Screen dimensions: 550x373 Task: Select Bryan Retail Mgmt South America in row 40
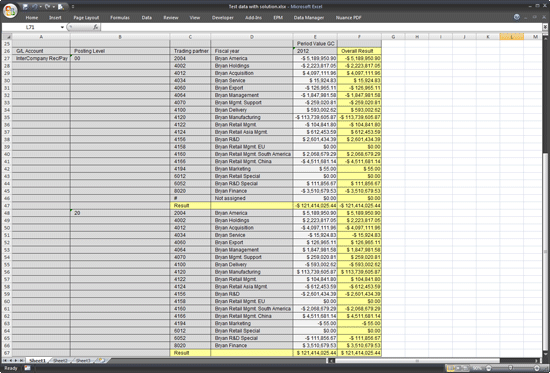click(251, 154)
